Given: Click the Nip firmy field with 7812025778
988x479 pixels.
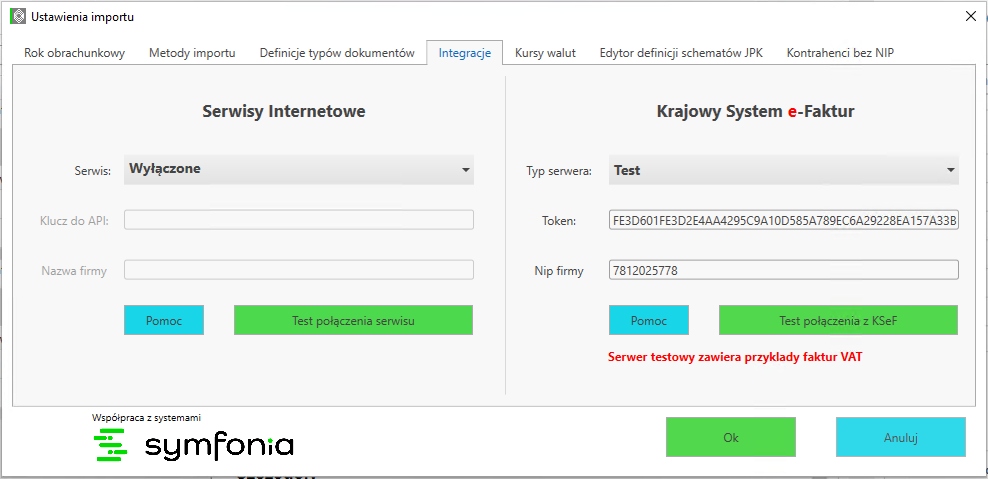Looking at the screenshot, I should (784, 270).
